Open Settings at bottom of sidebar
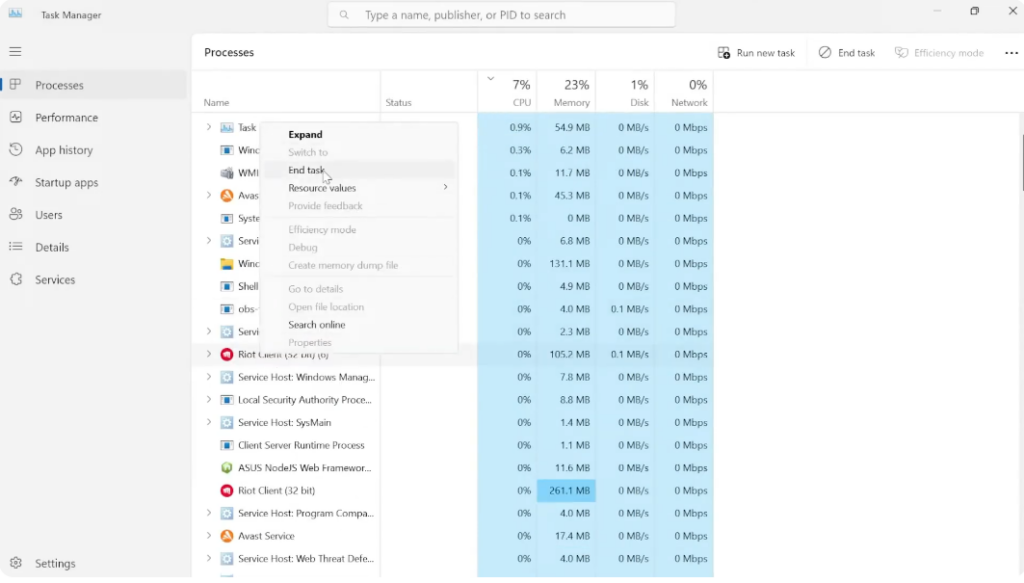The height and width of the screenshot is (583, 1024). tap(54, 563)
